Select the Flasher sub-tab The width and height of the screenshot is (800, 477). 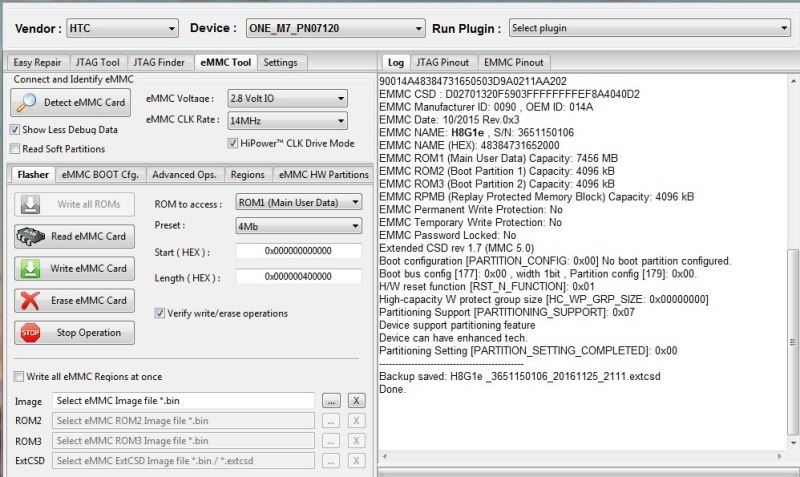[x=33, y=174]
